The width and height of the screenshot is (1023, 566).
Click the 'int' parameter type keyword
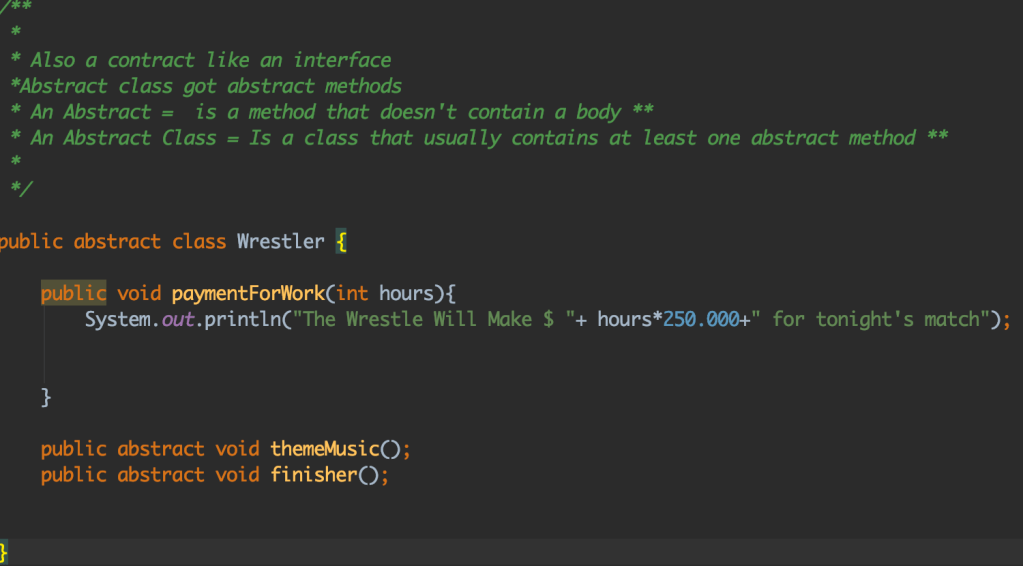click(x=352, y=293)
